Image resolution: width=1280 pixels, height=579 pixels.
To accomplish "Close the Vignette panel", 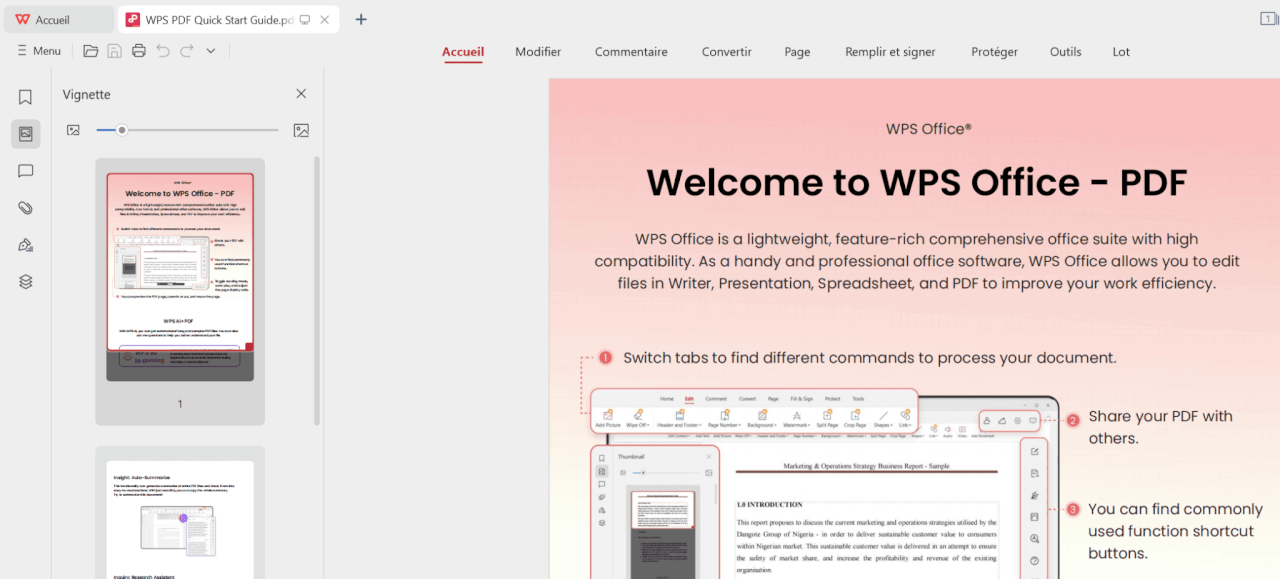I will click(x=301, y=94).
